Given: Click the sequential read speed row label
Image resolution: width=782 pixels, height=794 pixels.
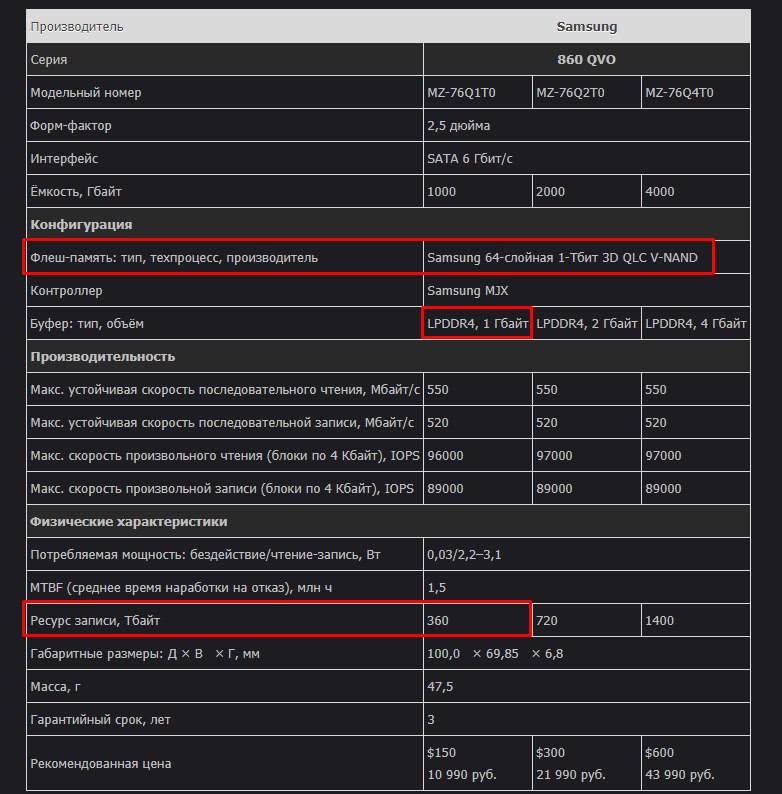Looking at the screenshot, I should click(225, 390).
